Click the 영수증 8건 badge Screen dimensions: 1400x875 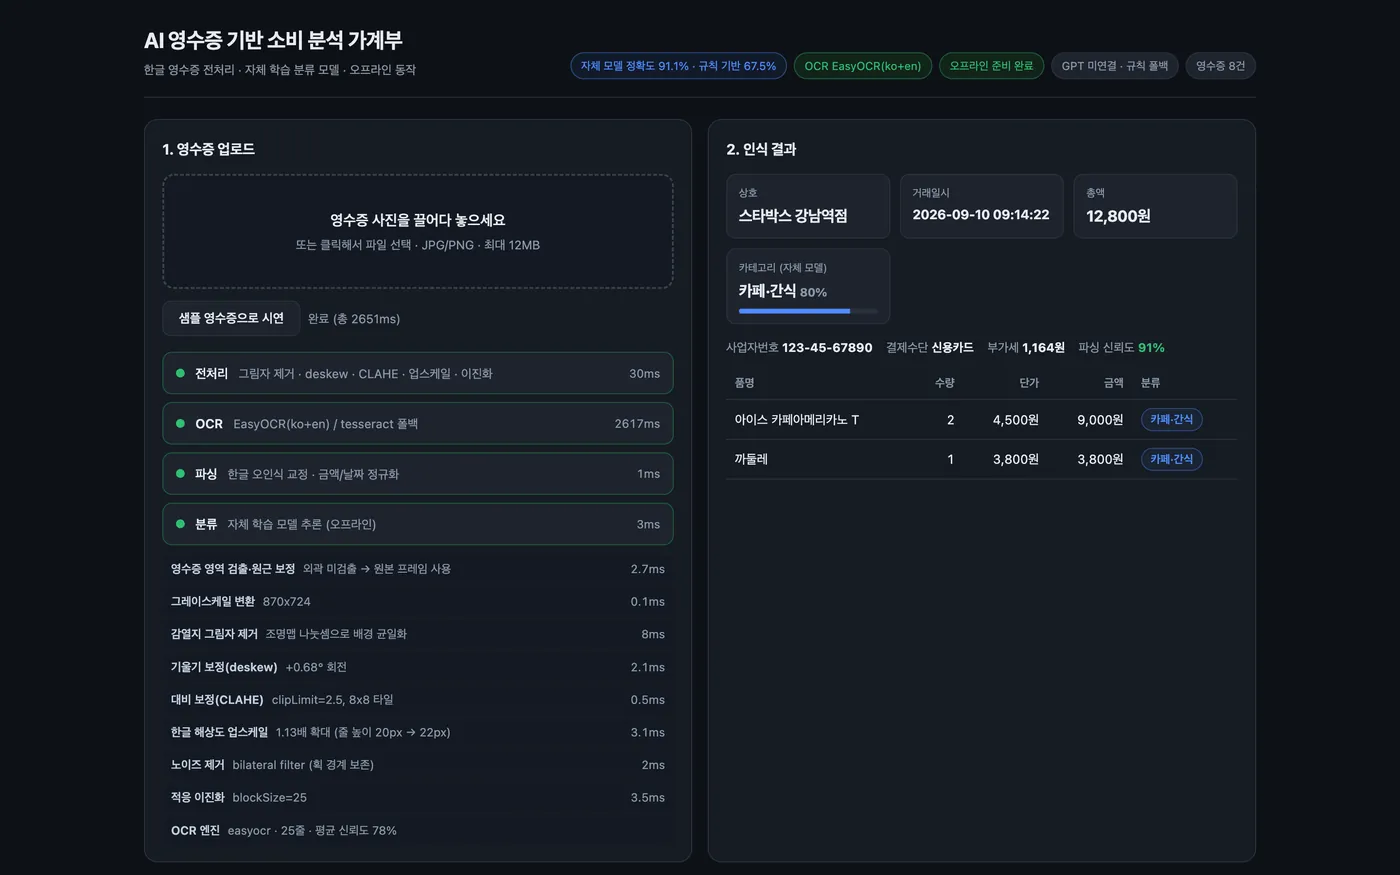click(x=1221, y=66)
